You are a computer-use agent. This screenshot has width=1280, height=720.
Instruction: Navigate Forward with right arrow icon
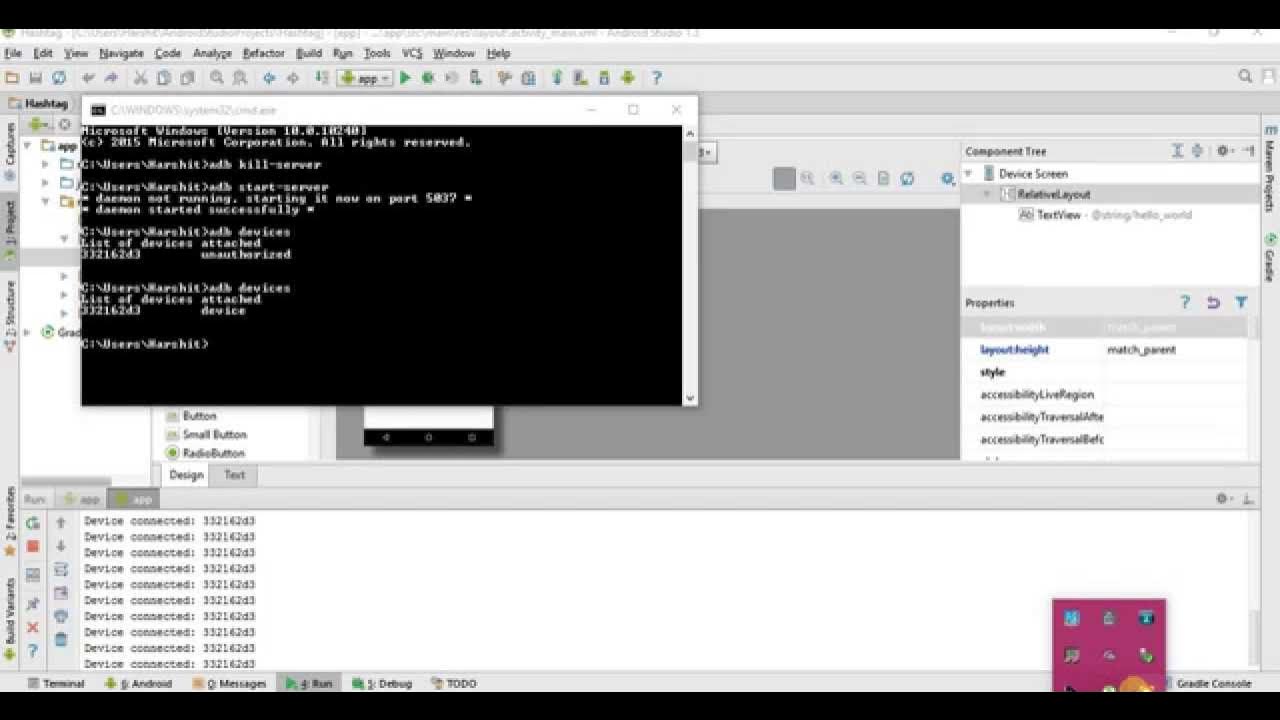(292, 77)
